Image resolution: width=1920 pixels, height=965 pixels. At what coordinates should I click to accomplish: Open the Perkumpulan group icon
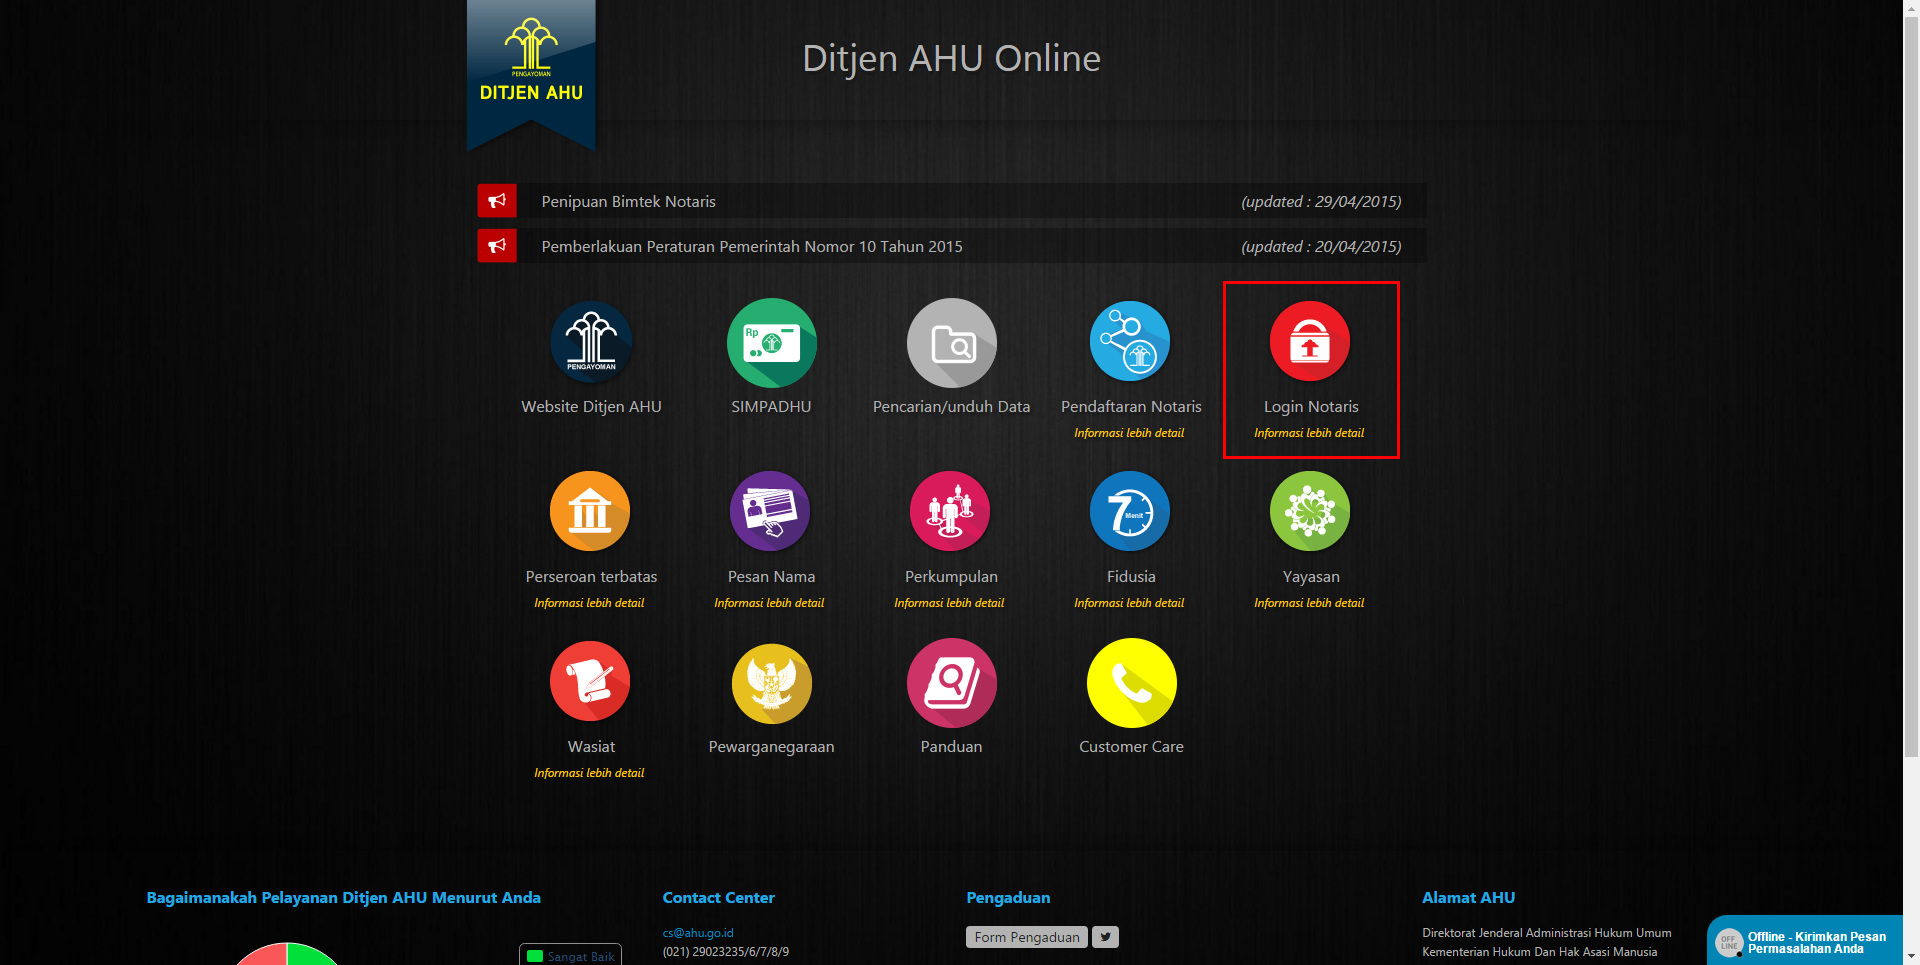(x=950, y=512)
